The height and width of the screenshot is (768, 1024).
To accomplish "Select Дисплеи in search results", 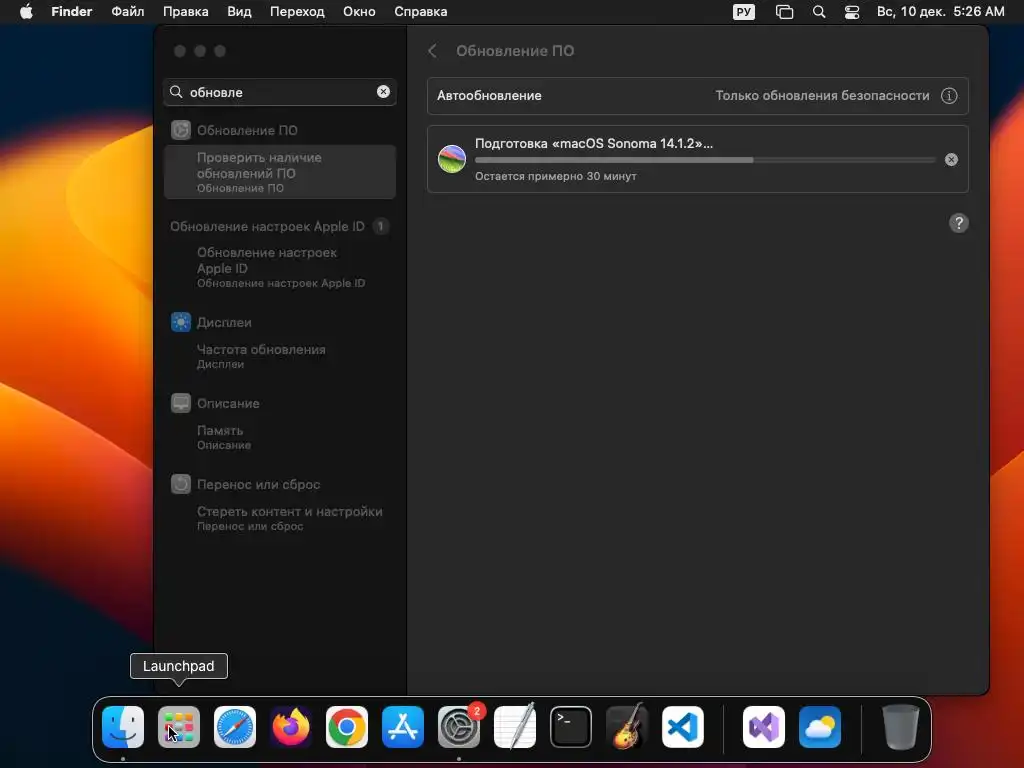I will [224, 323].
